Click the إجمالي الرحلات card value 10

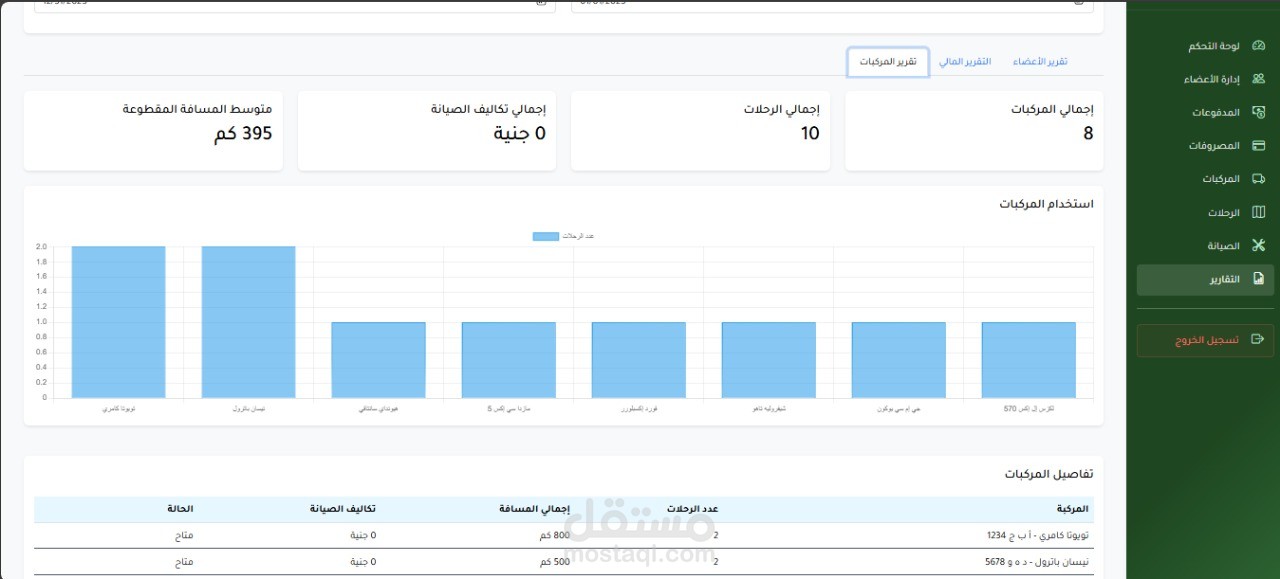pyautogui.click(x=810, y=134)
